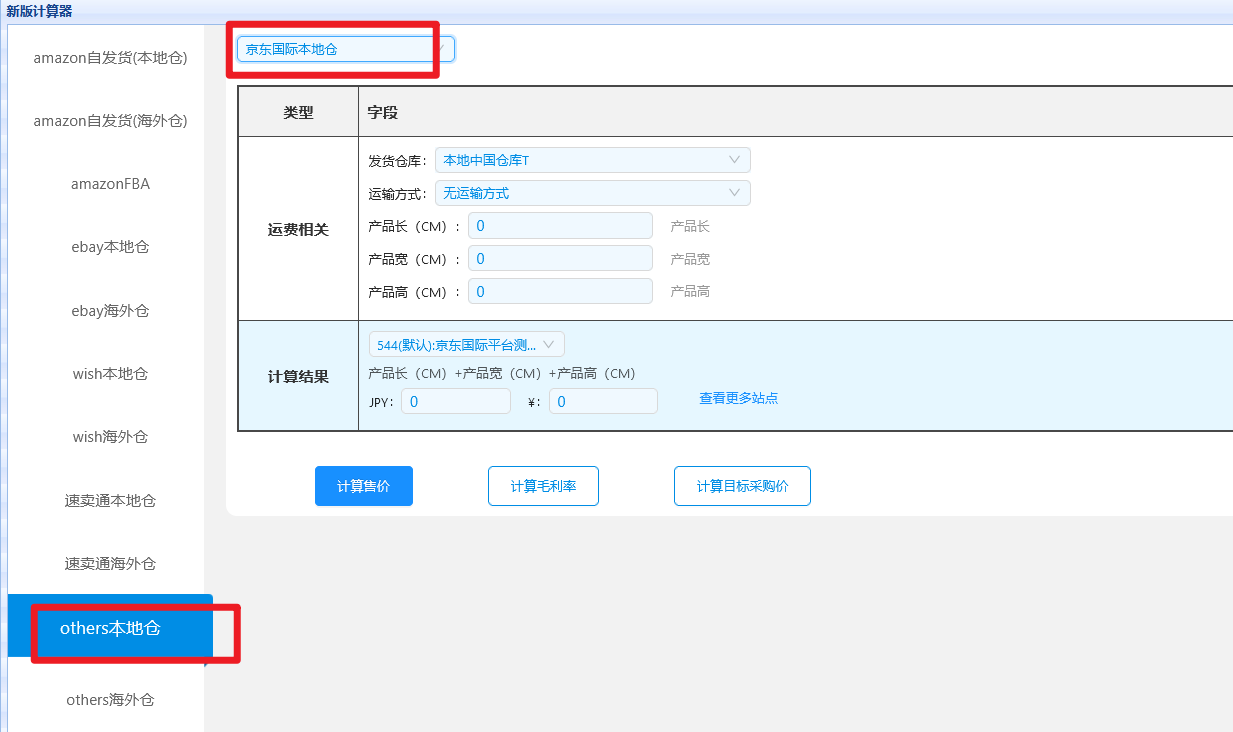The image size is (1233, 732).
Task: Open the 544(默认) site dropdown
Action: 467,344
